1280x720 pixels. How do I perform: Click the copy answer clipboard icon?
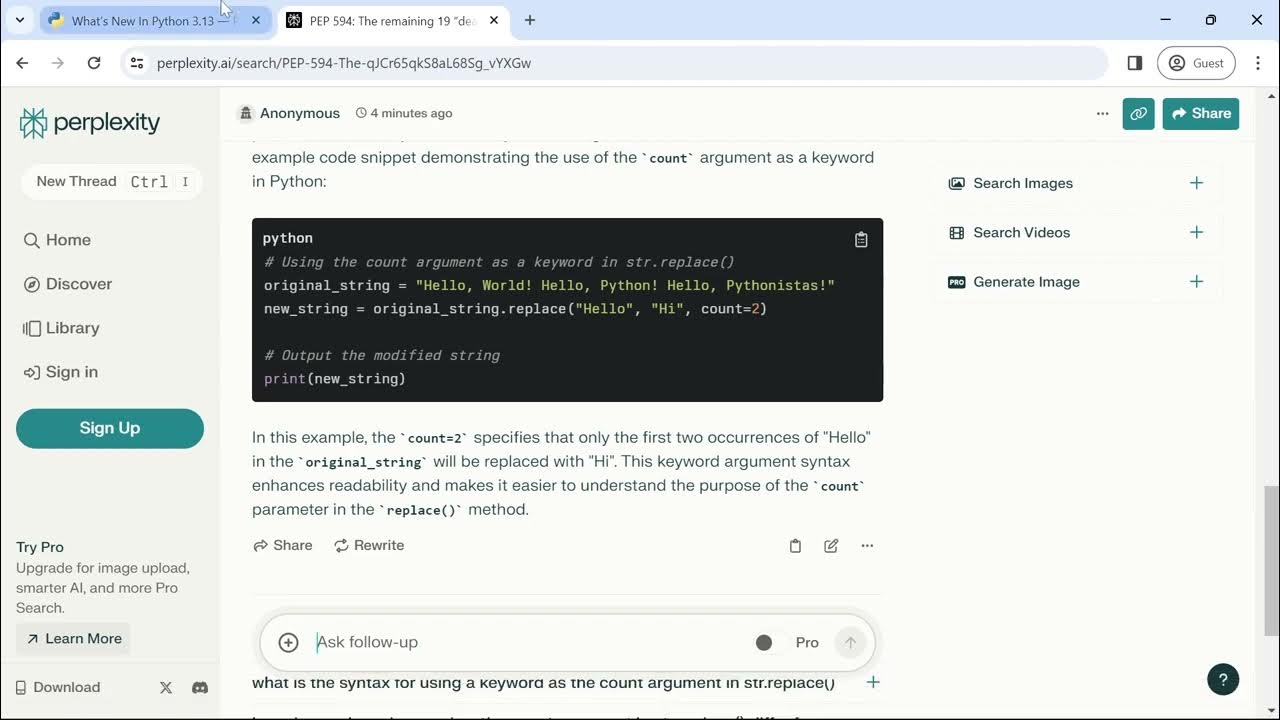(795, 546)
